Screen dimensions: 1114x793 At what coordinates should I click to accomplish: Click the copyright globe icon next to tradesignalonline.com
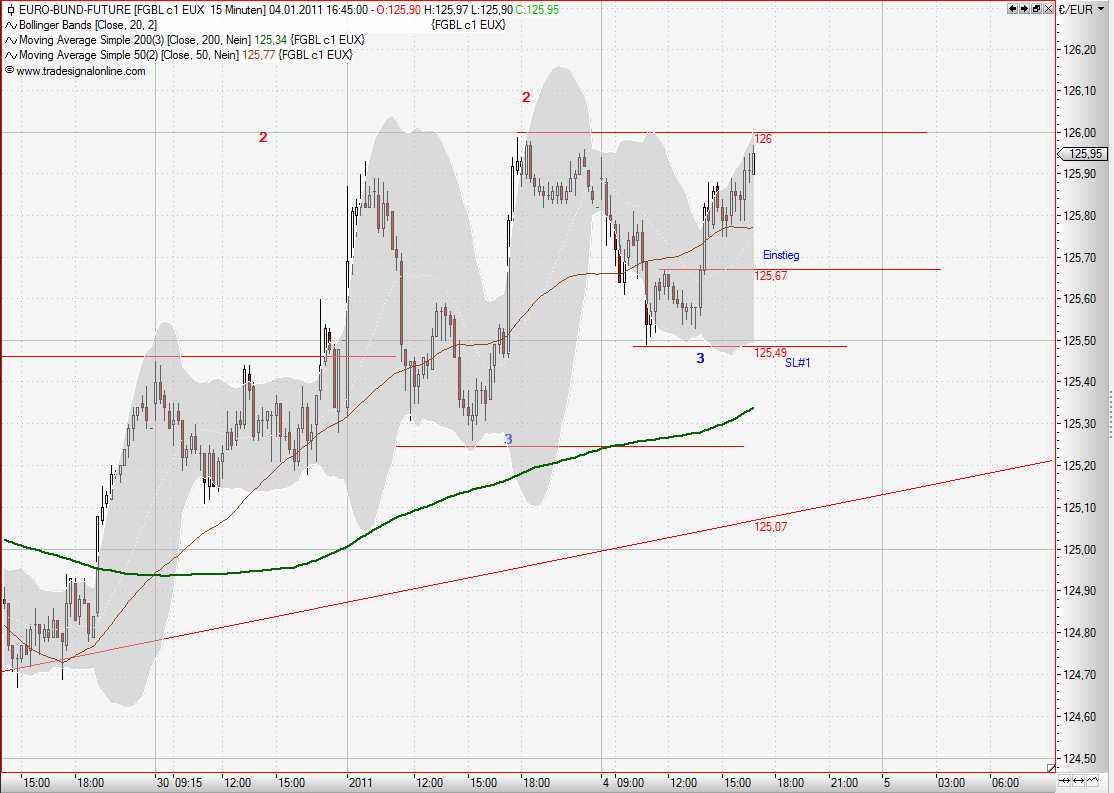coord(9,70)
